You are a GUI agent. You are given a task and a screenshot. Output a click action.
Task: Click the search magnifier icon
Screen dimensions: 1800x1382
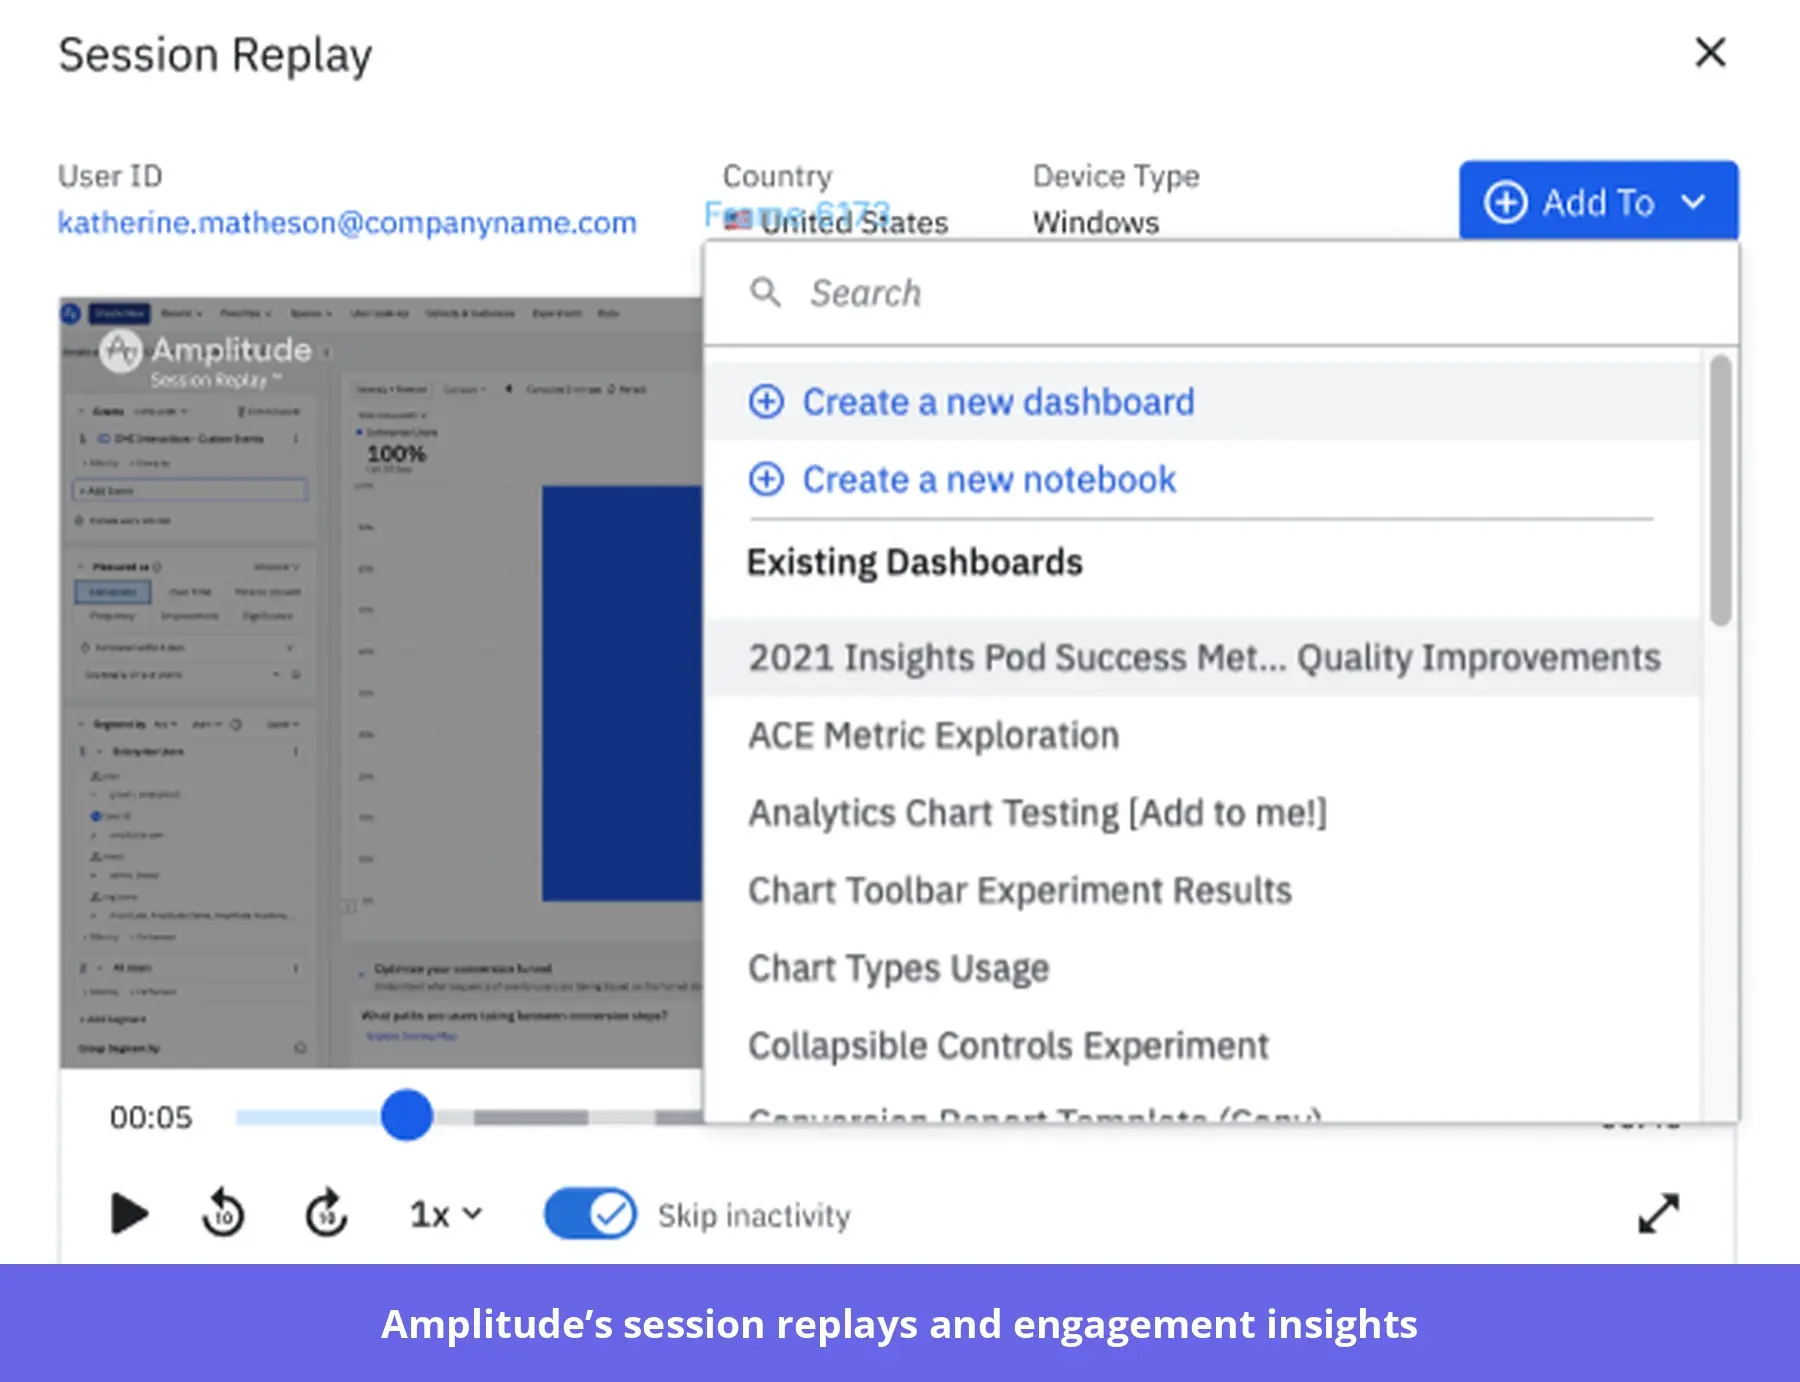click(x=765, y=292)
